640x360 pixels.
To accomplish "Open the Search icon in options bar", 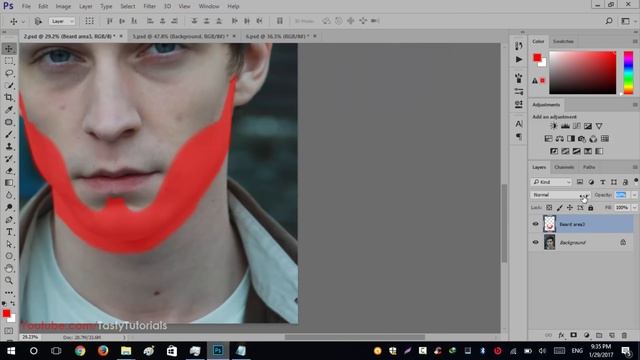I will pyautogui.click(x=609, y=21).
